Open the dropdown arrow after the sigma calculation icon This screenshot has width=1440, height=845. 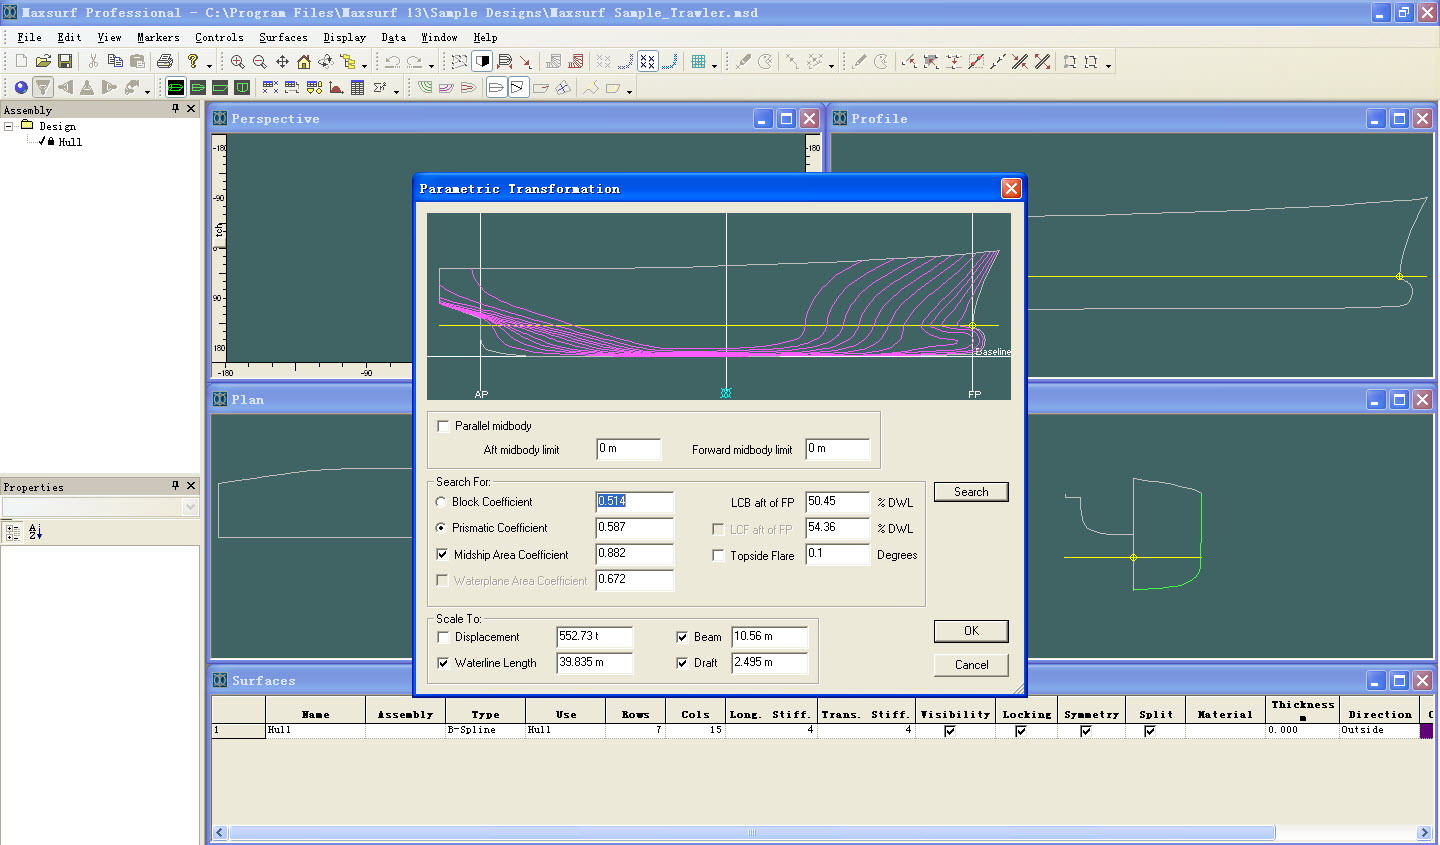(396, 91)
